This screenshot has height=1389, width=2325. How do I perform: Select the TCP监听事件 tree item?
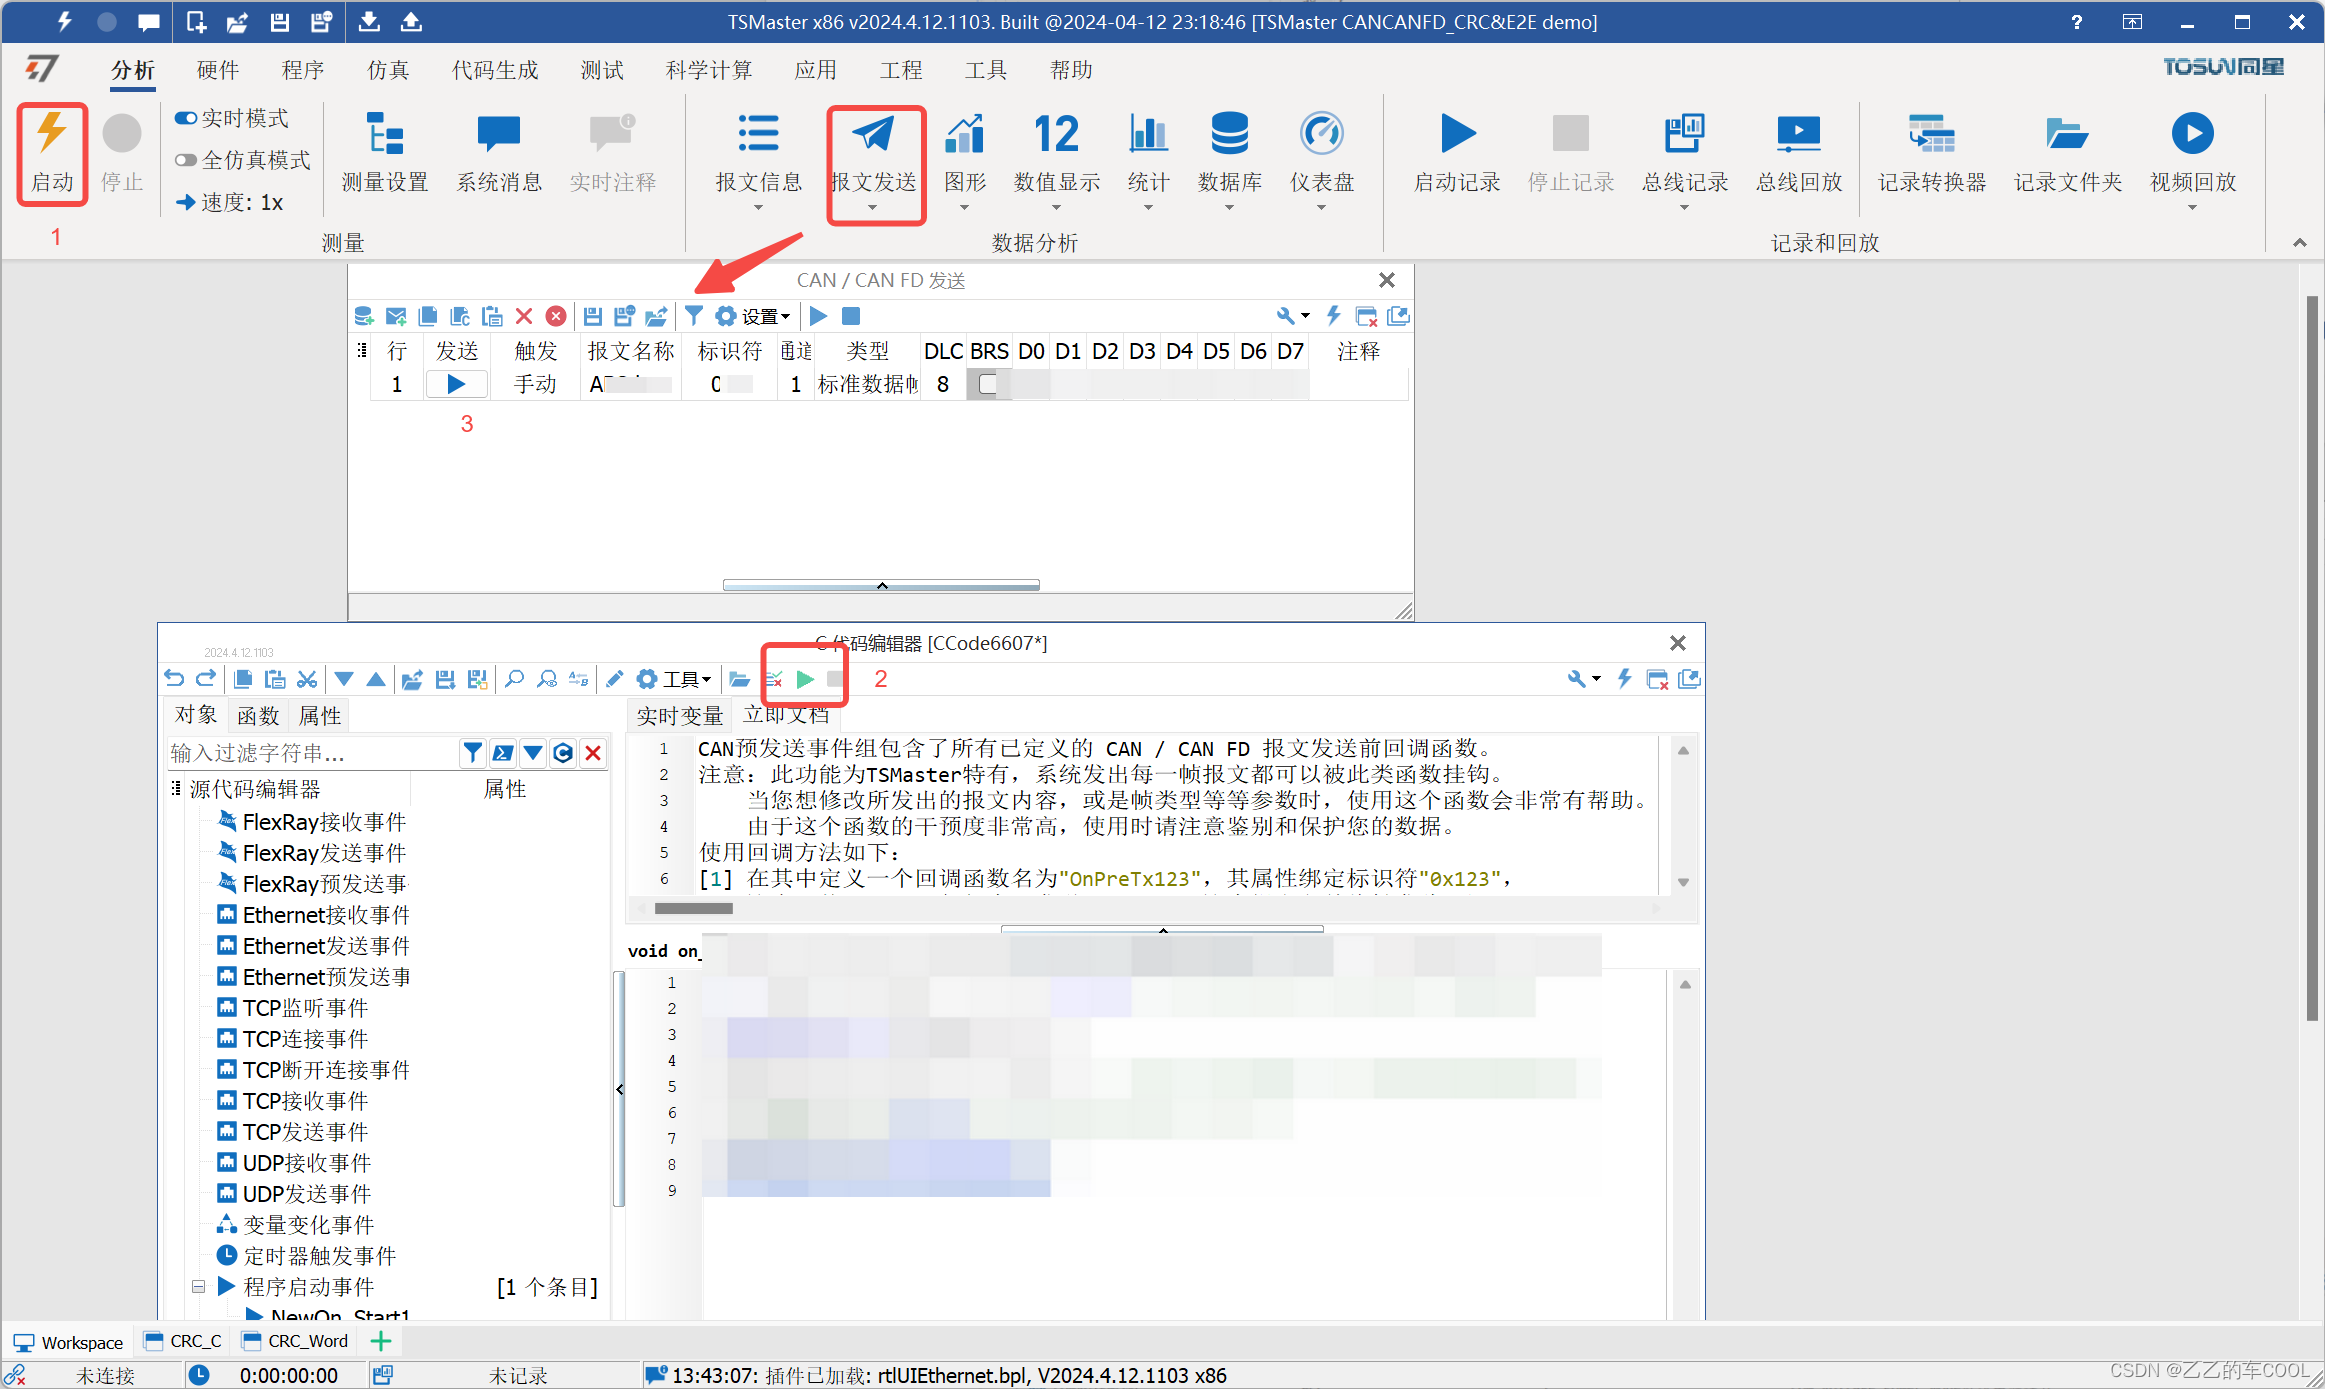coord(305,1008)
